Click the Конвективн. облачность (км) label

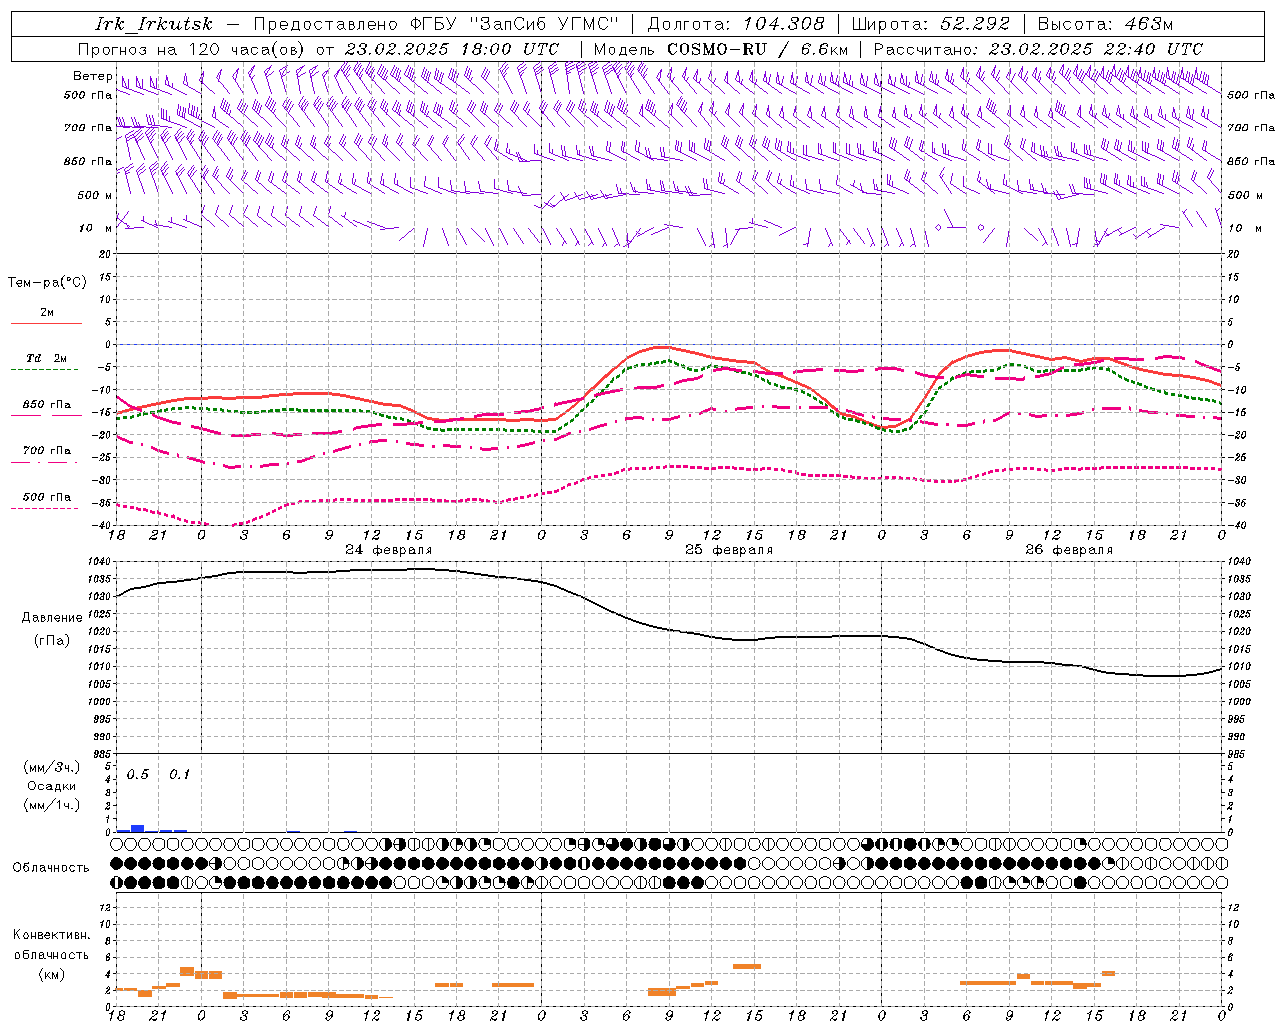click(x=51, y=954)
